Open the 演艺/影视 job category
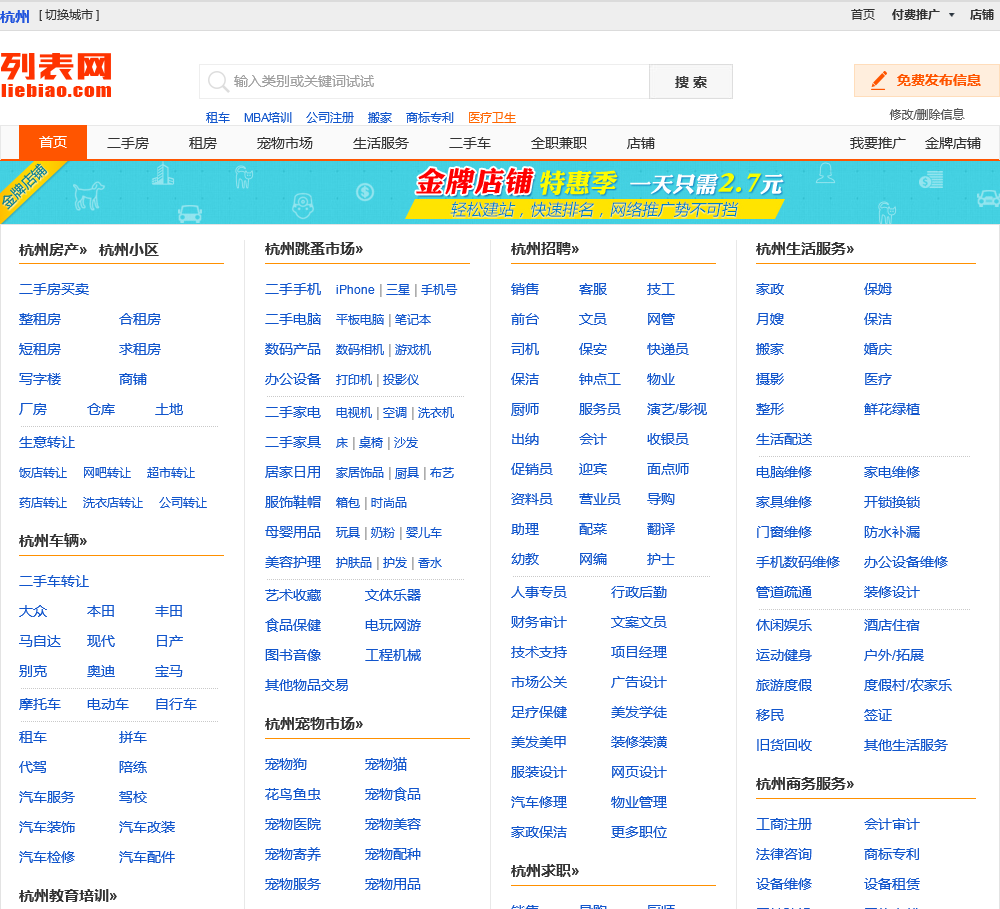 point(677,409)
